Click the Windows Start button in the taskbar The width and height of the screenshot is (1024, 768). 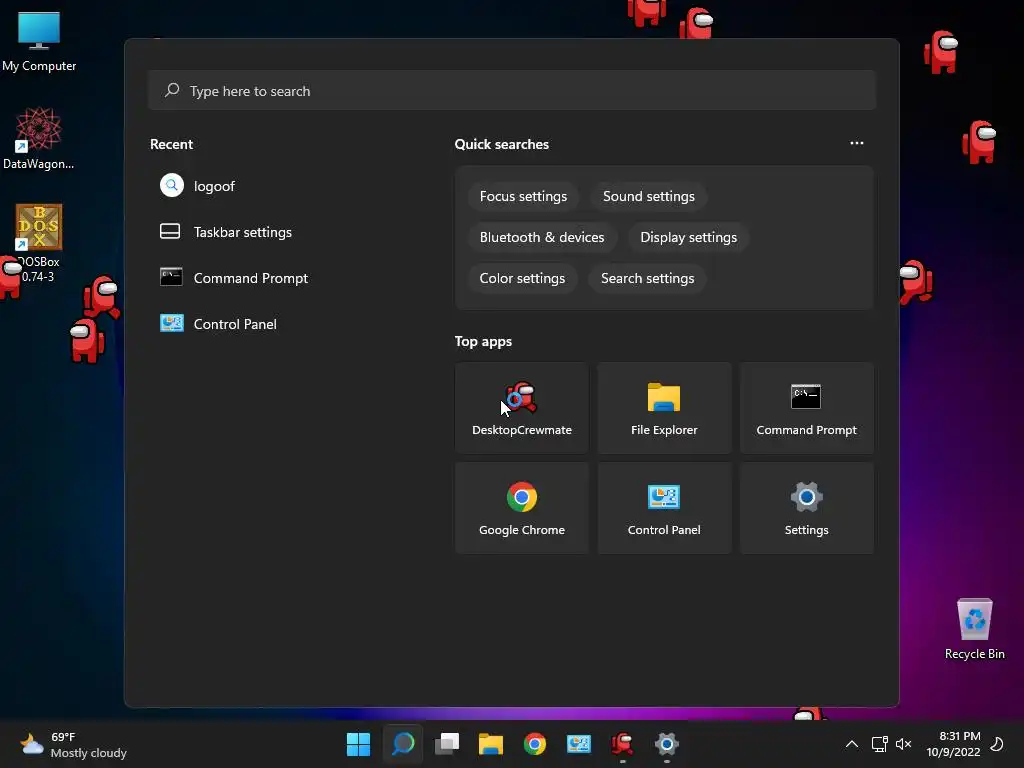[359, 744]
